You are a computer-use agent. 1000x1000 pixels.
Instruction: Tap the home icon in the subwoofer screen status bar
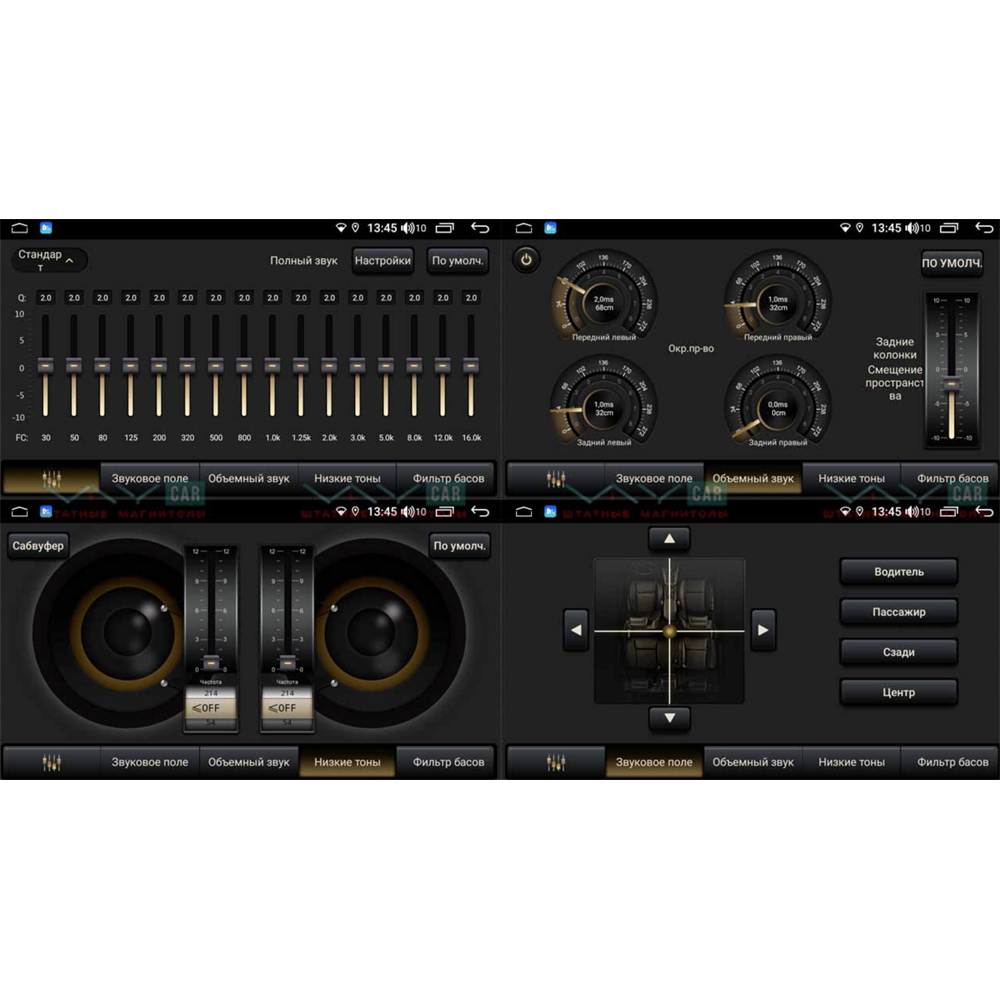click(20, 511)
